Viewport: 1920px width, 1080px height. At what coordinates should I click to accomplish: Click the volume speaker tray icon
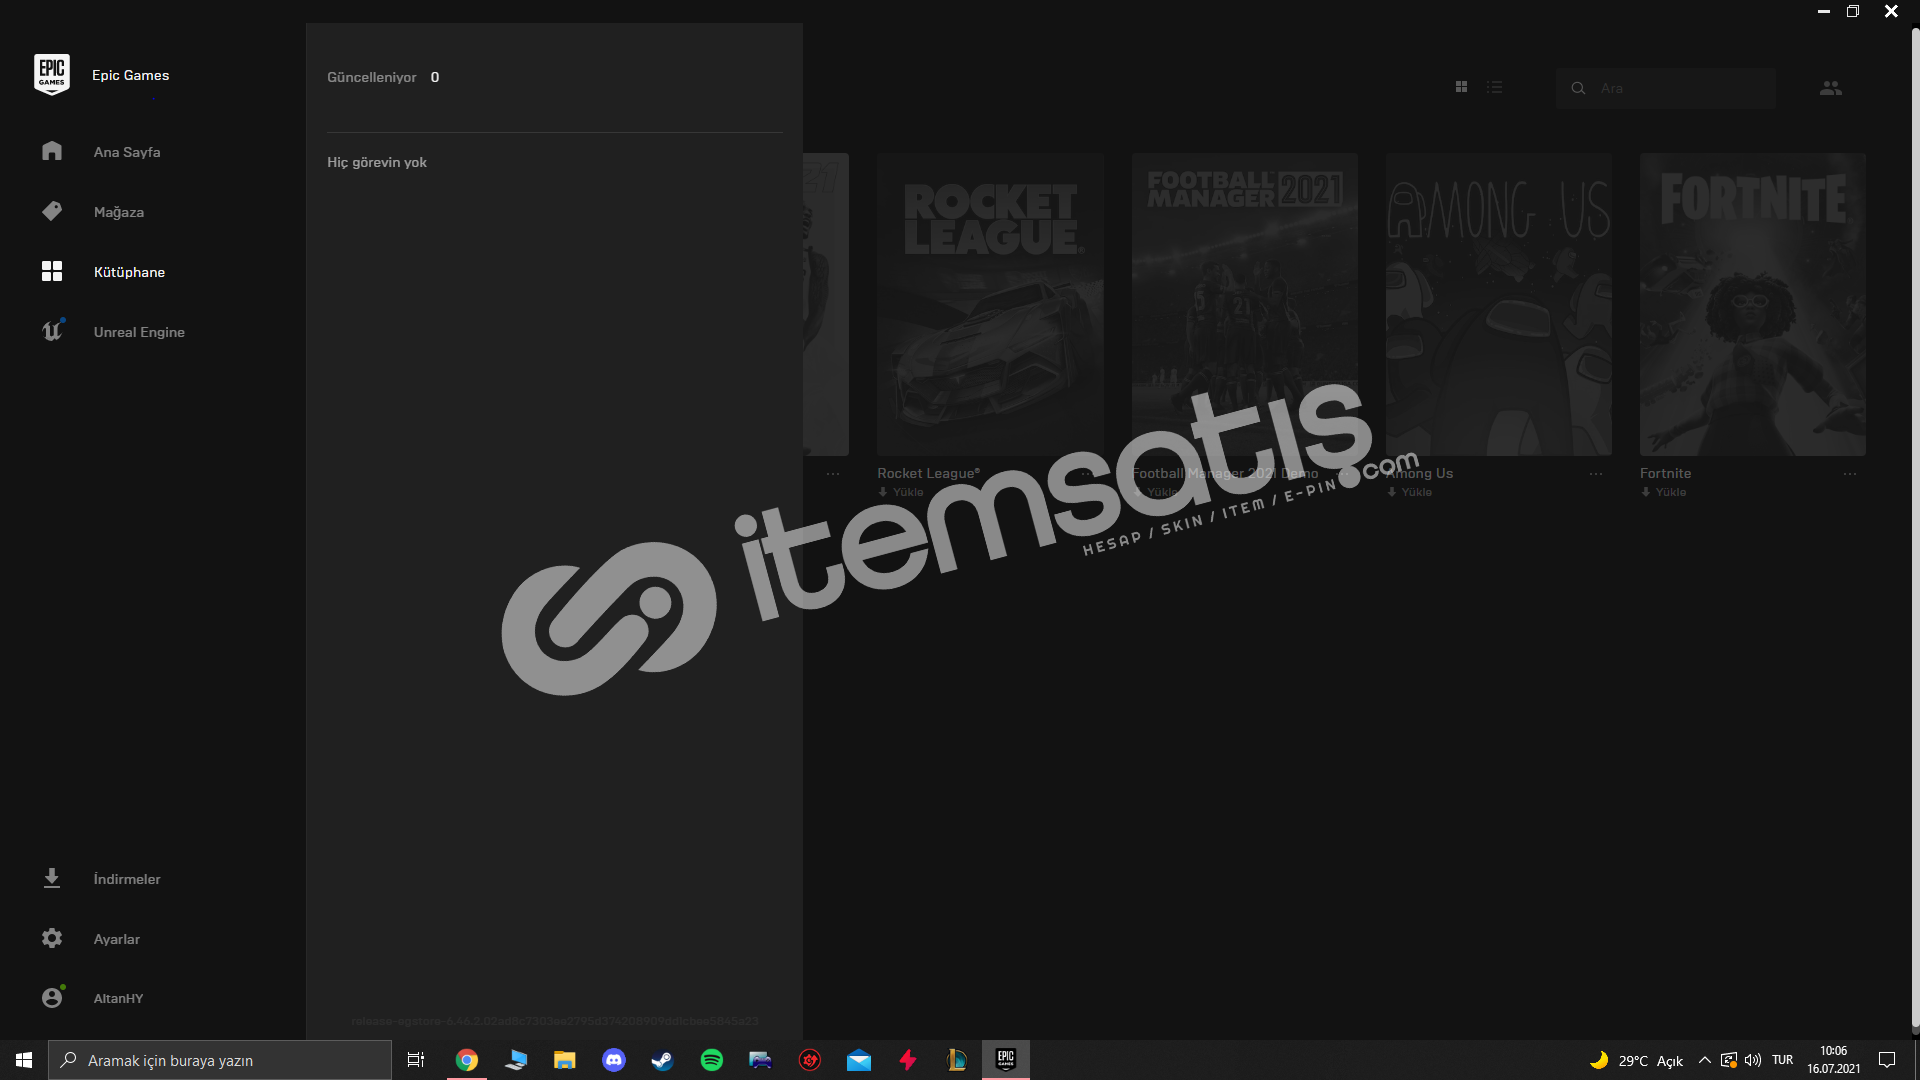click(1753, 1060)
